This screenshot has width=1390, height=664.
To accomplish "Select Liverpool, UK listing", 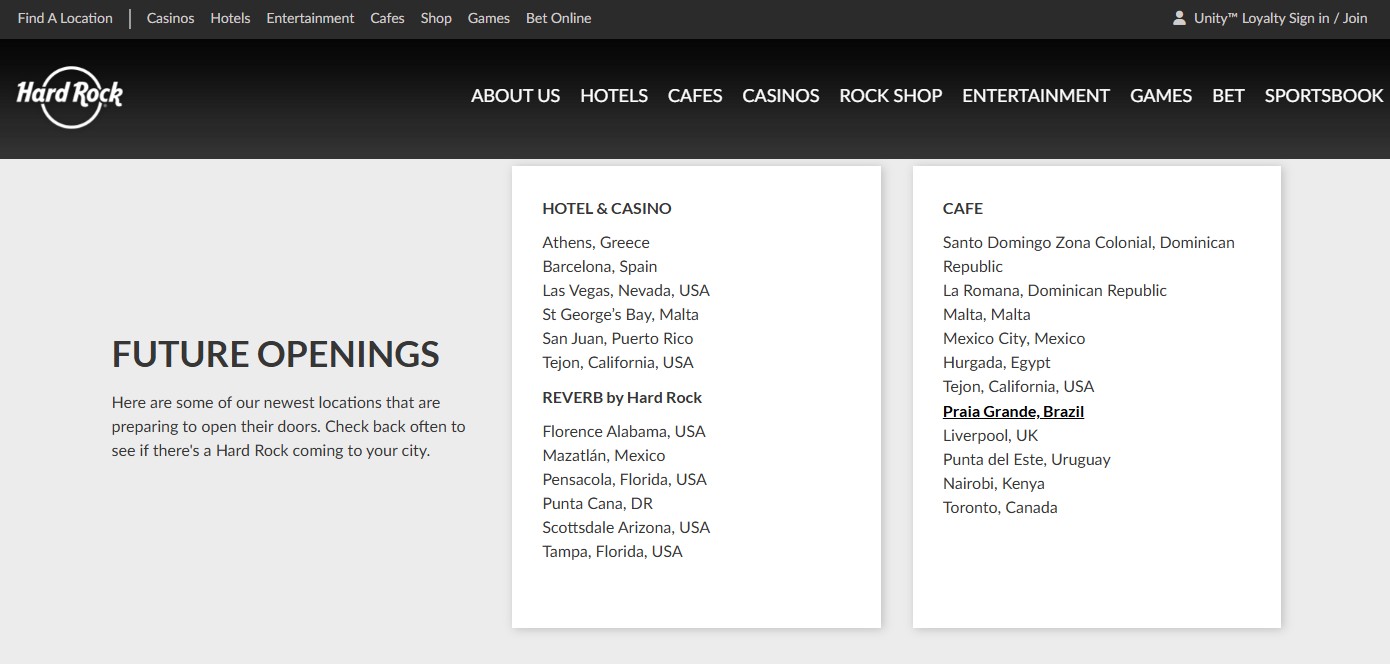I will coord(991,435).
